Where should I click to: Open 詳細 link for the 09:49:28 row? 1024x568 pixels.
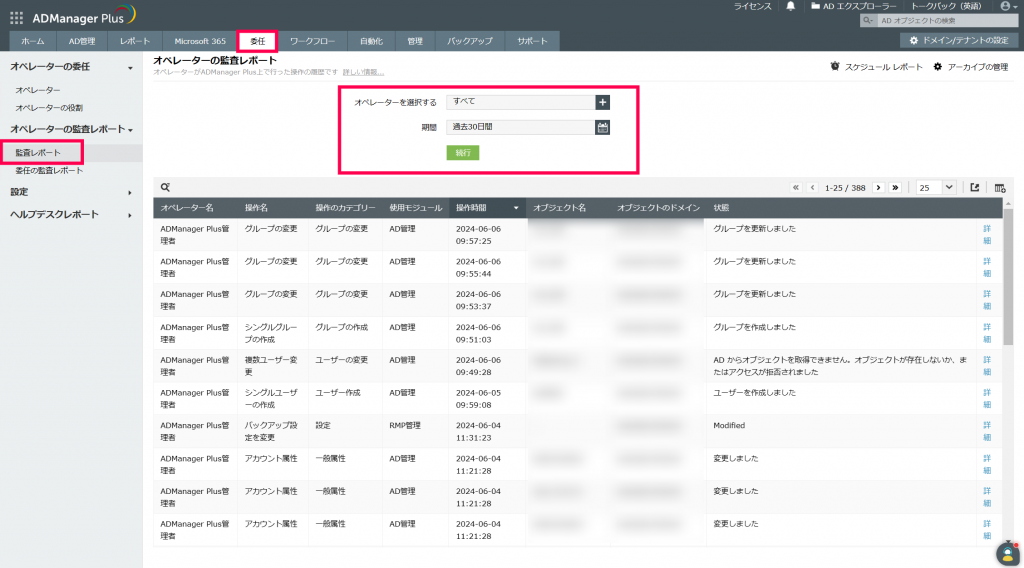(x=987, y=366)
